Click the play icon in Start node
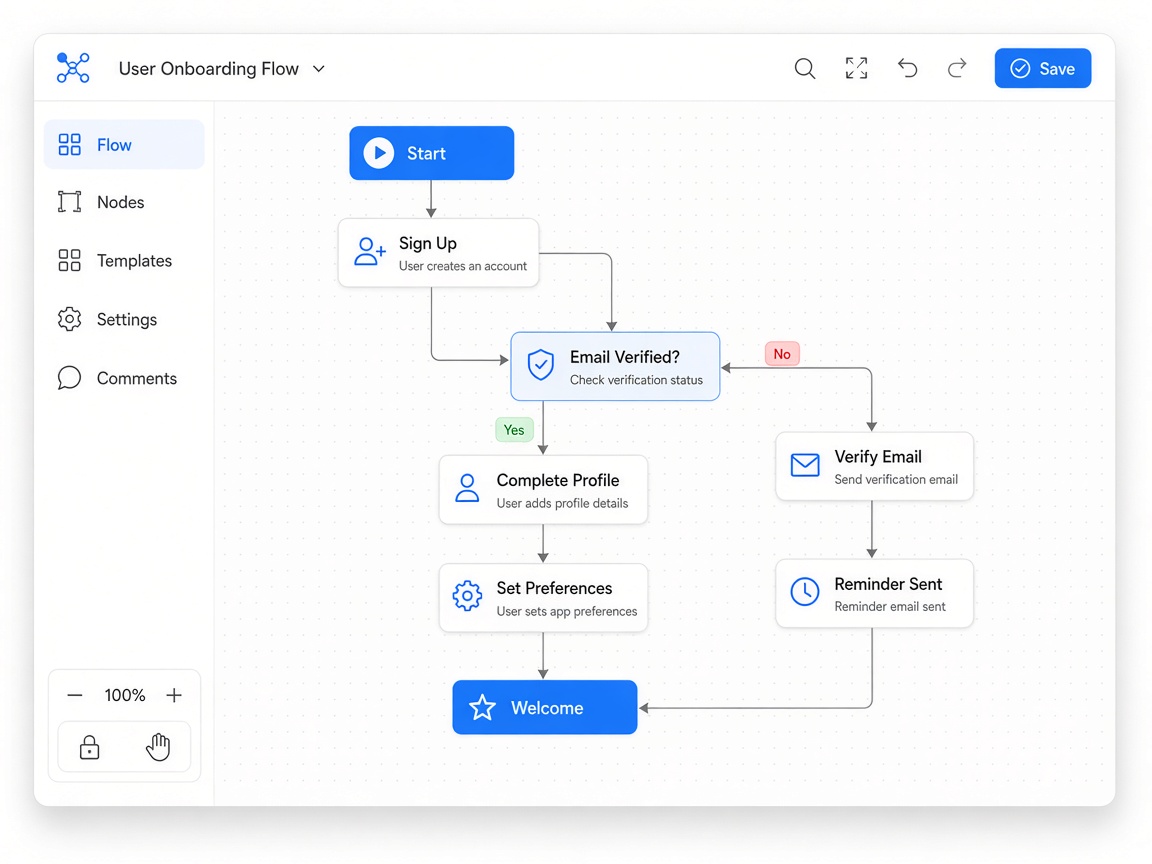 pyautogui.click(x=379, y=153)
